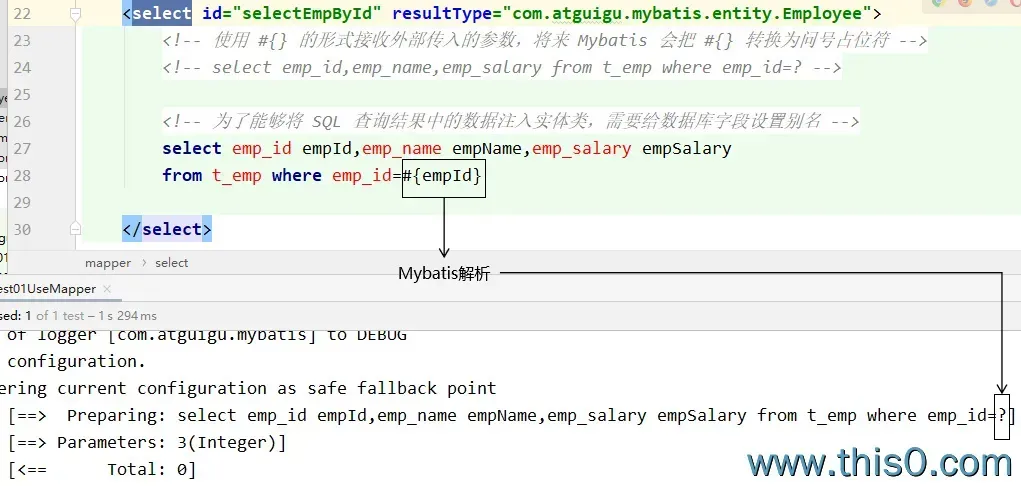Click the t_emp table name
This screenshot has height=486, width=1021.
[x=236, y=176]
